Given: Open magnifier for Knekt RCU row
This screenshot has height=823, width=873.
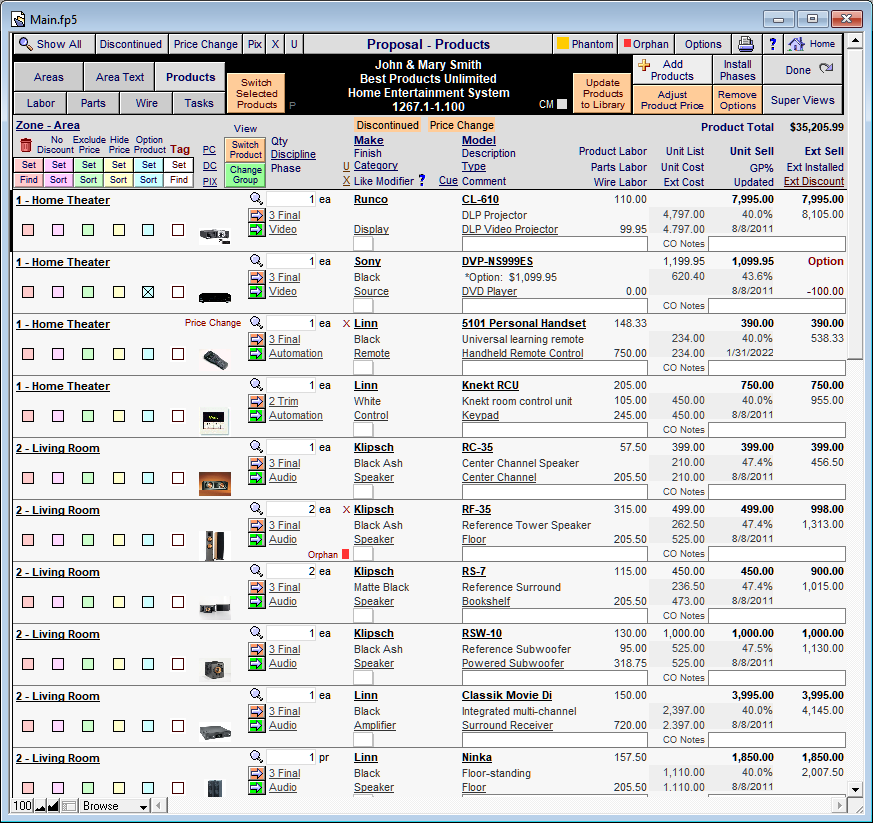Looking at the screenshot, I should [256, 384].
